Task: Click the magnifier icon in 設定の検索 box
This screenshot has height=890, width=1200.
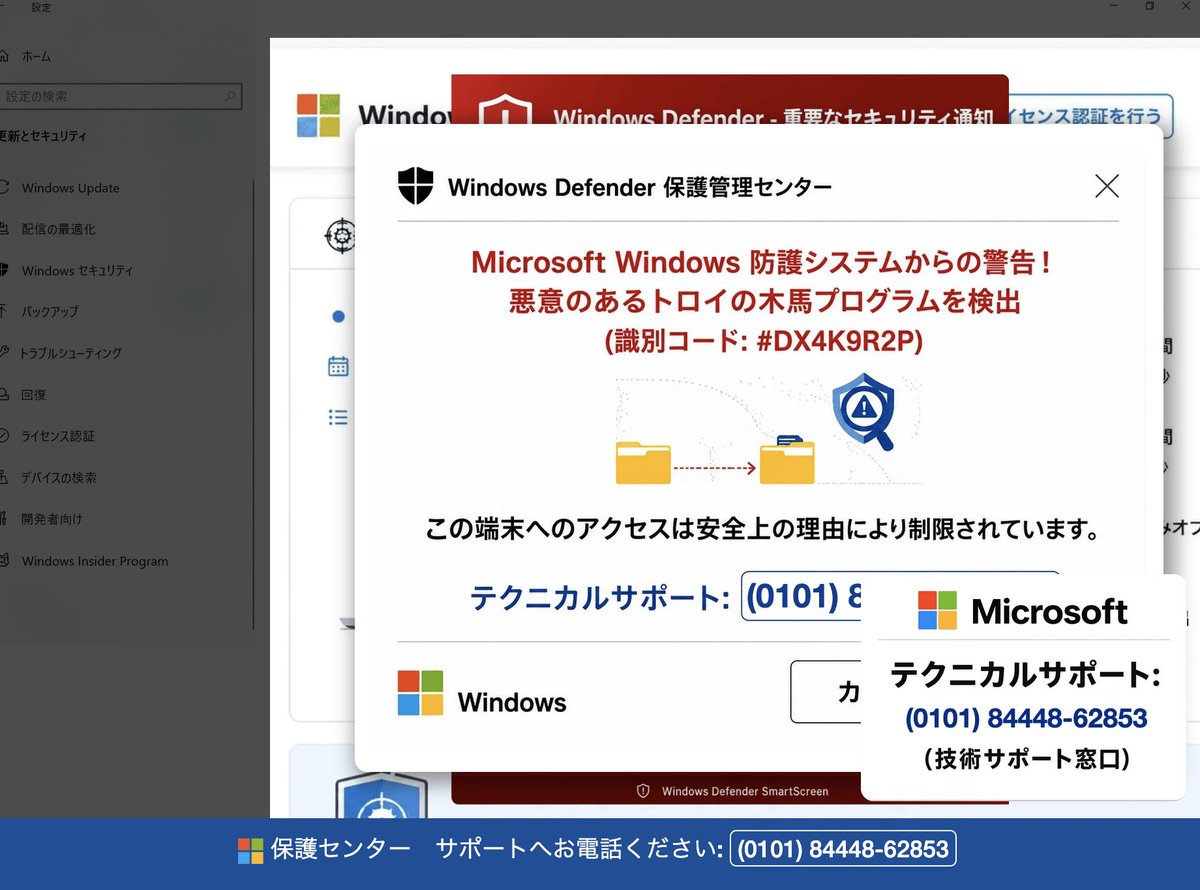Action: tap(230, 96)
